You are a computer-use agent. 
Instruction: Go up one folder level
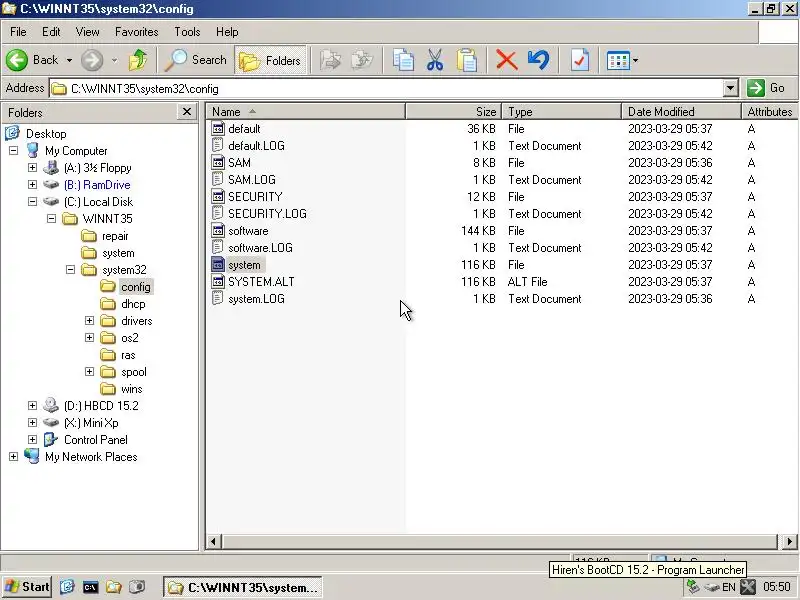(x=138, y=60)
